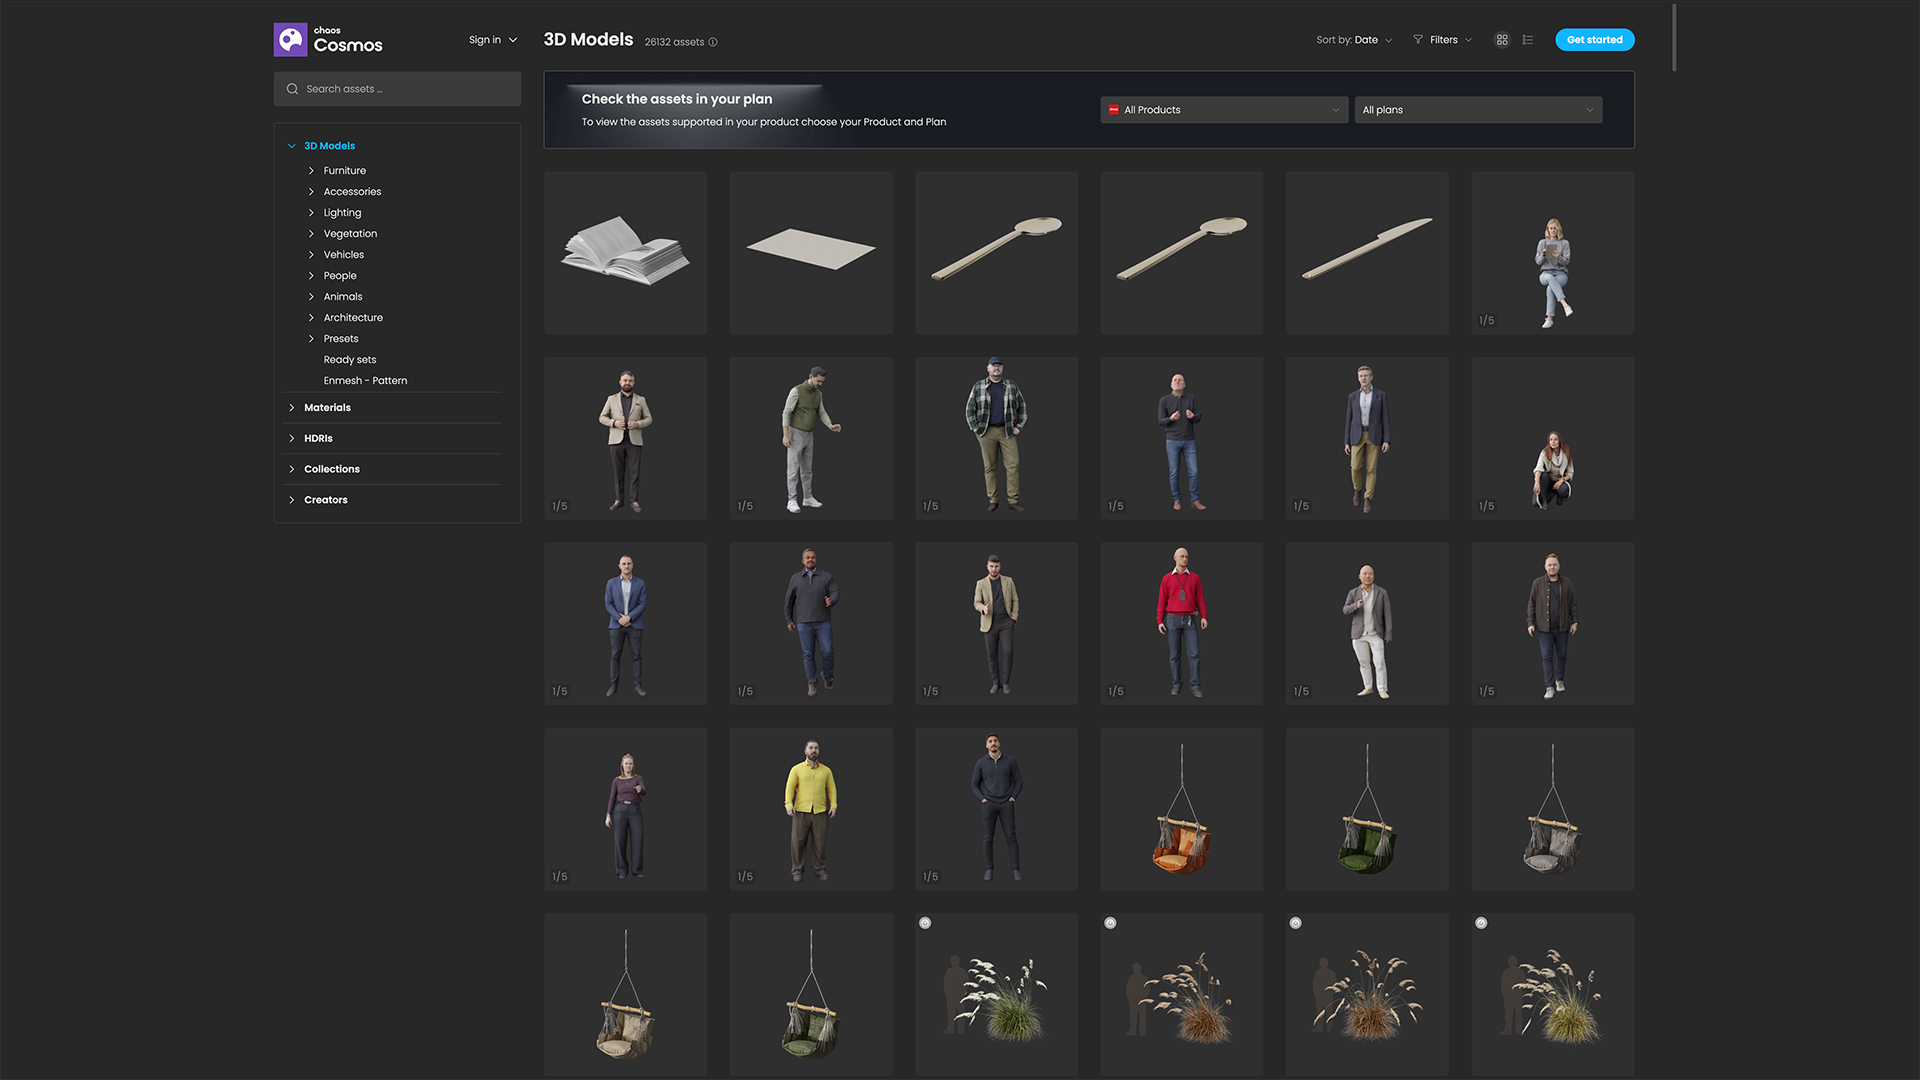Open the HDRIs section
The height and width of the screenshot is (1080, 1920).
coord(317,438)
